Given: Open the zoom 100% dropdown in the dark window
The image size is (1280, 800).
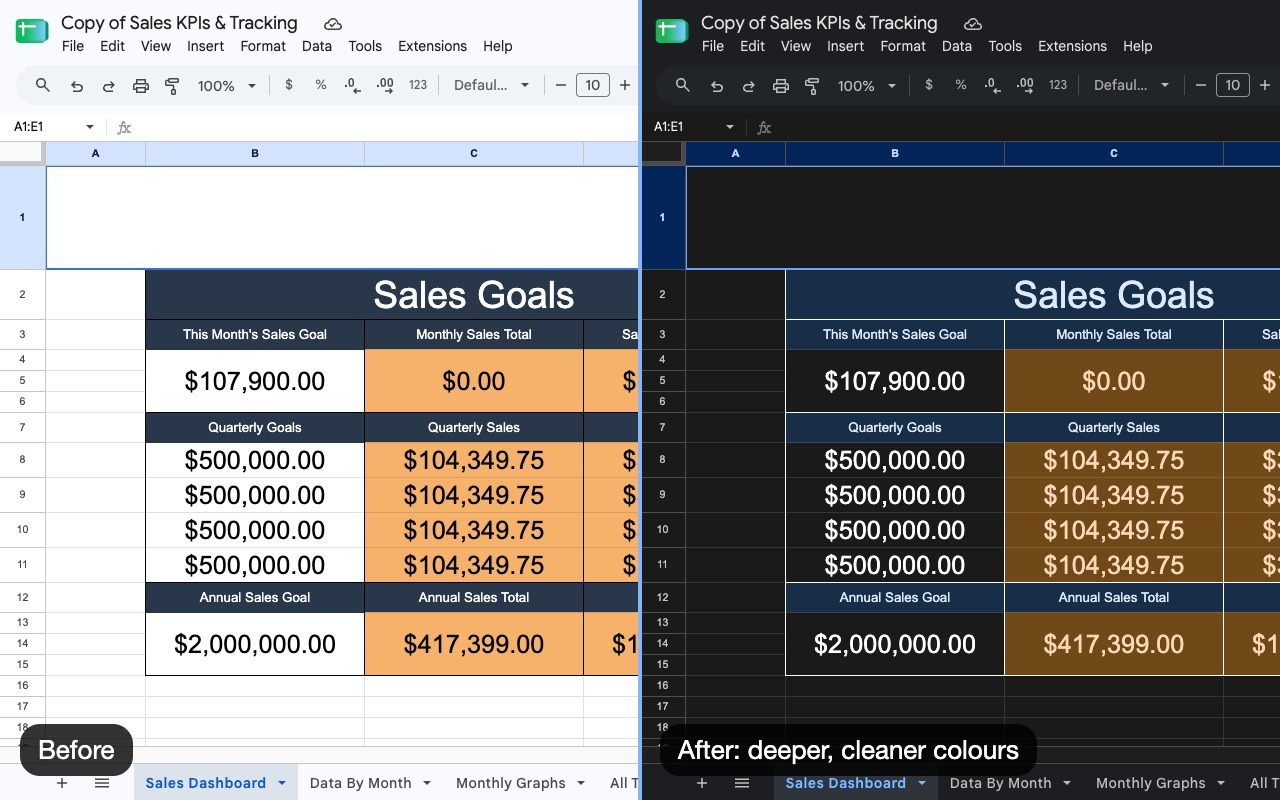Looking at the screenshot, I should [867, 86].
